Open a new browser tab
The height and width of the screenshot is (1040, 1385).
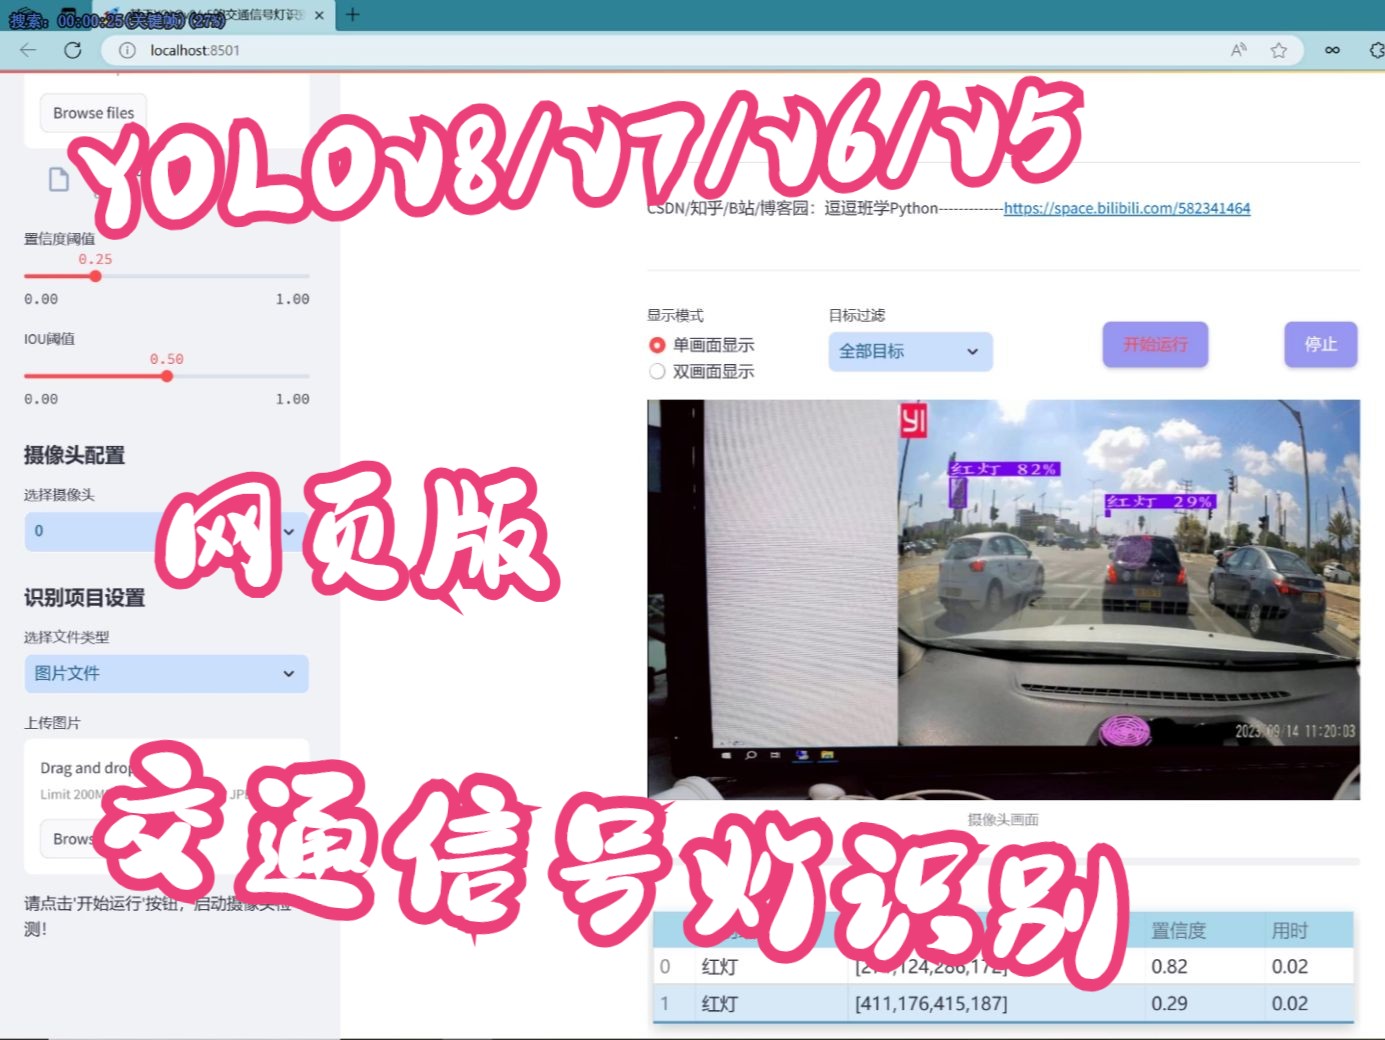(352, 14)
